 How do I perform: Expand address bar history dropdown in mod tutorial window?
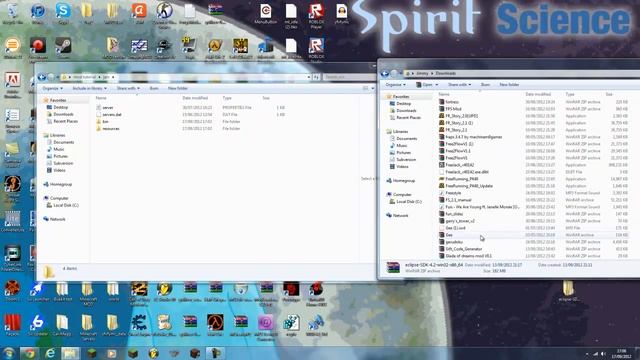click(309, 77)
